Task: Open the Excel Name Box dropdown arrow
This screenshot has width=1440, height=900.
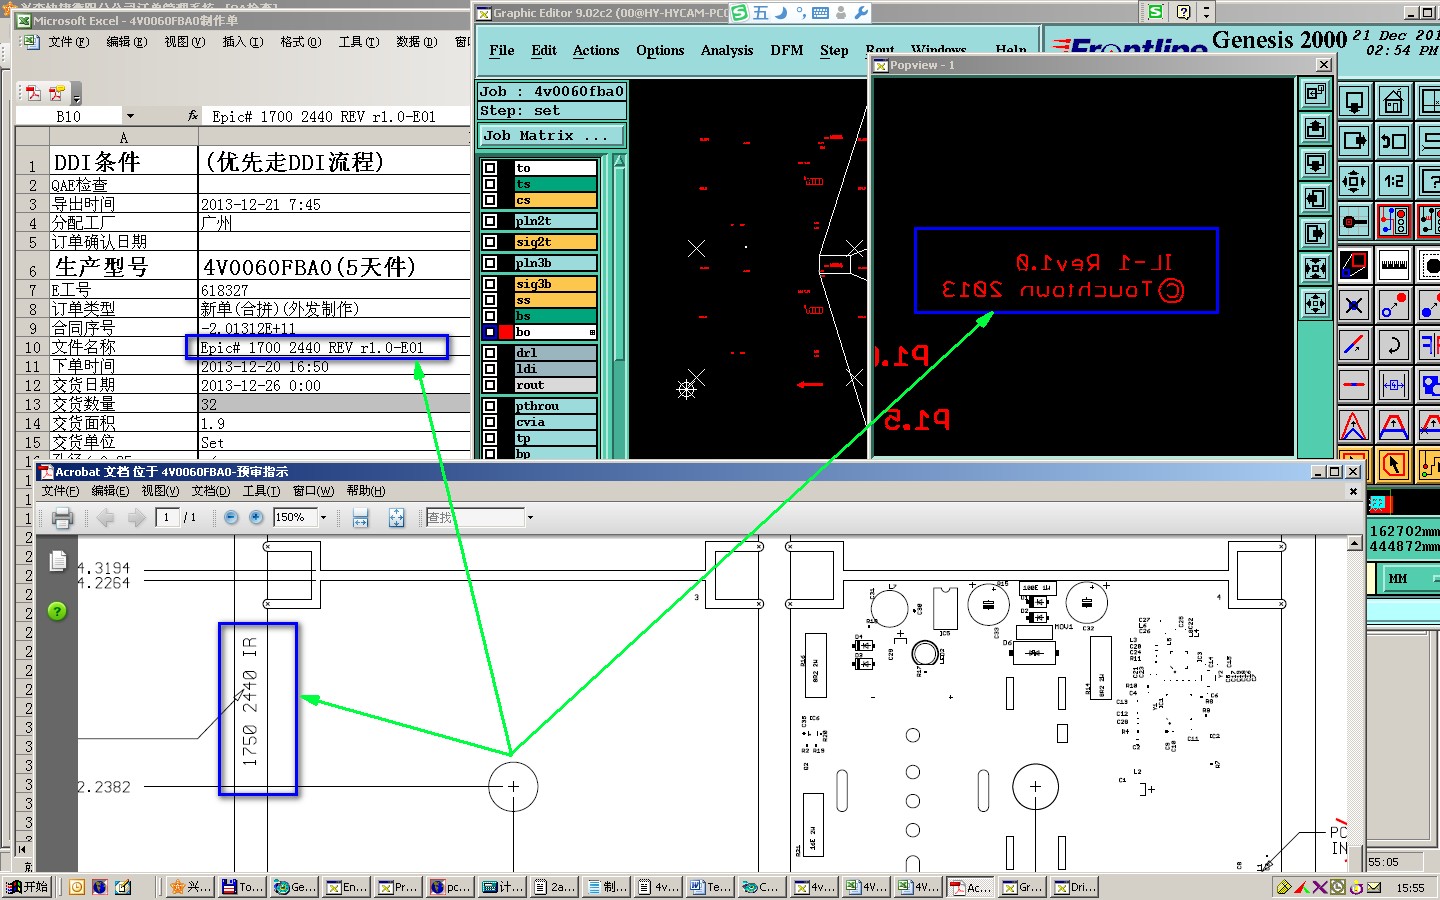Action: [x=130, y=116]
